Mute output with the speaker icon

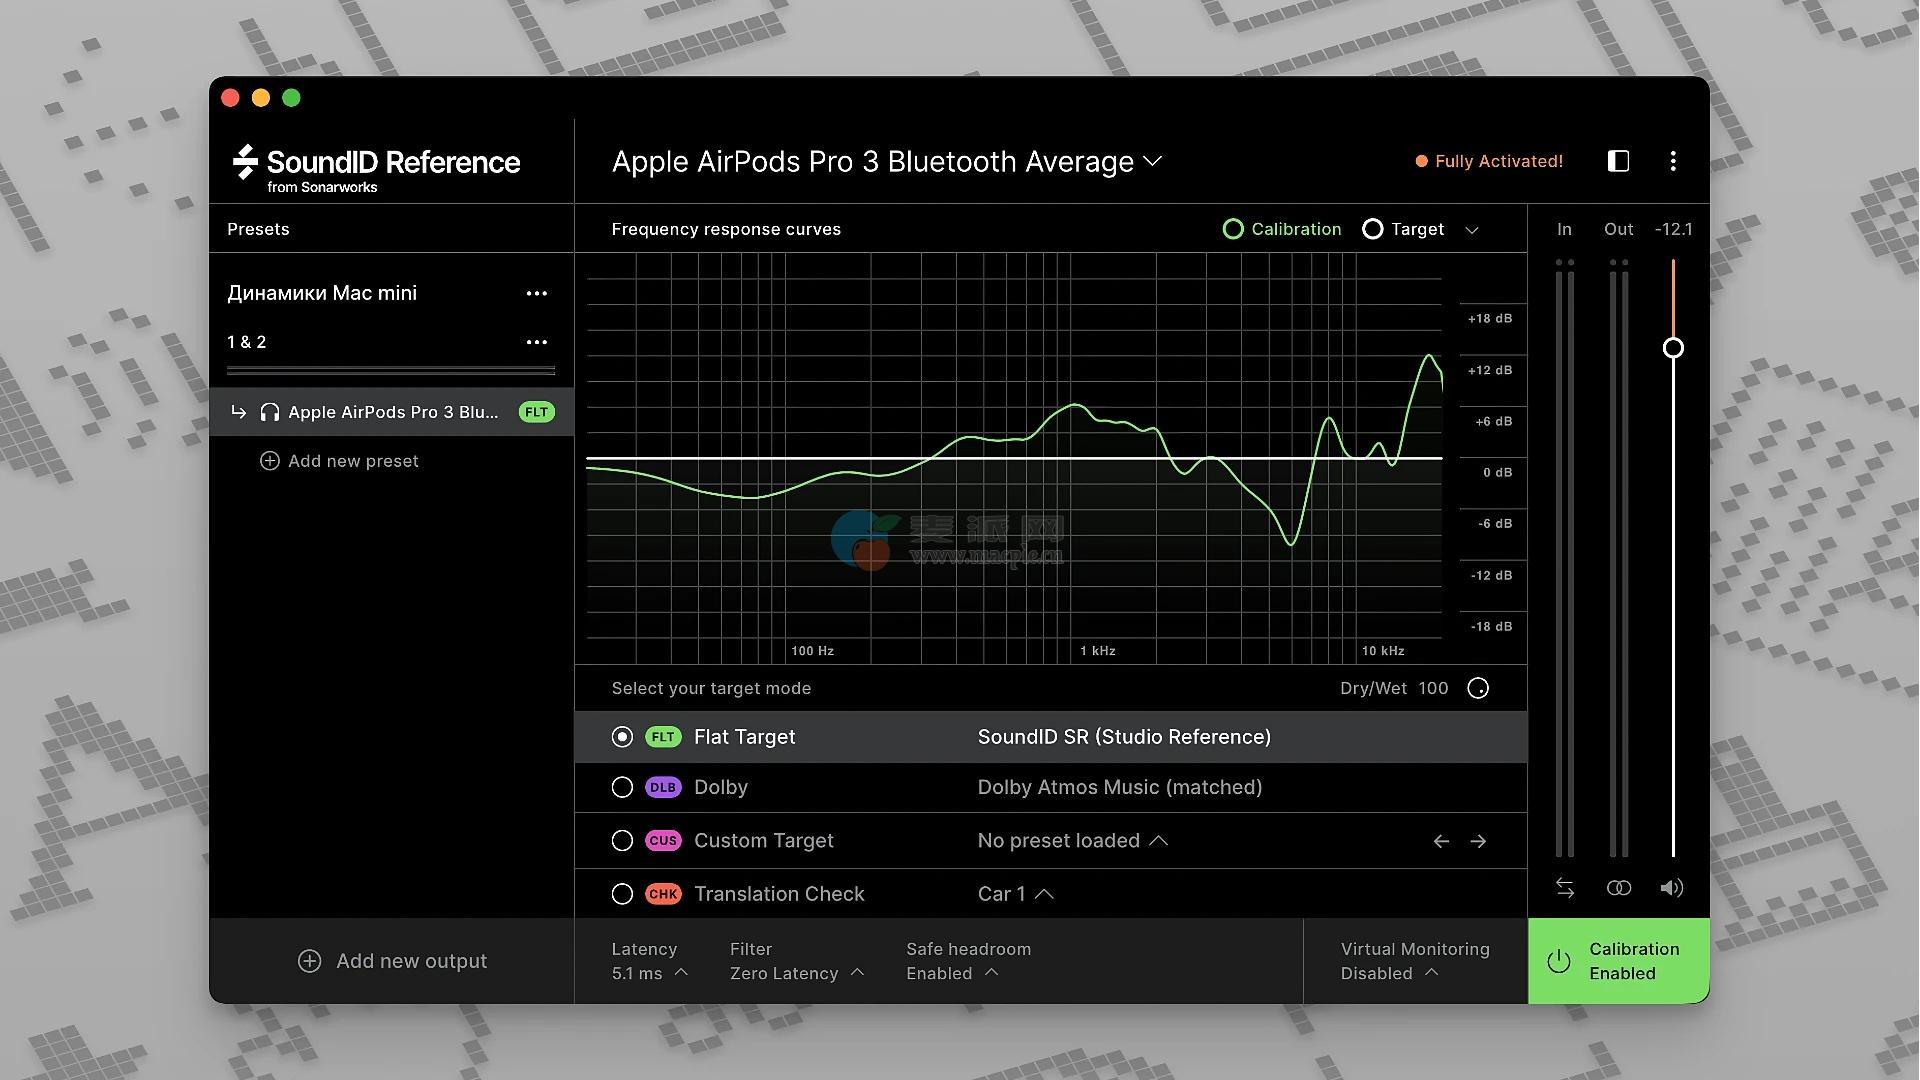click(1671, 888)
